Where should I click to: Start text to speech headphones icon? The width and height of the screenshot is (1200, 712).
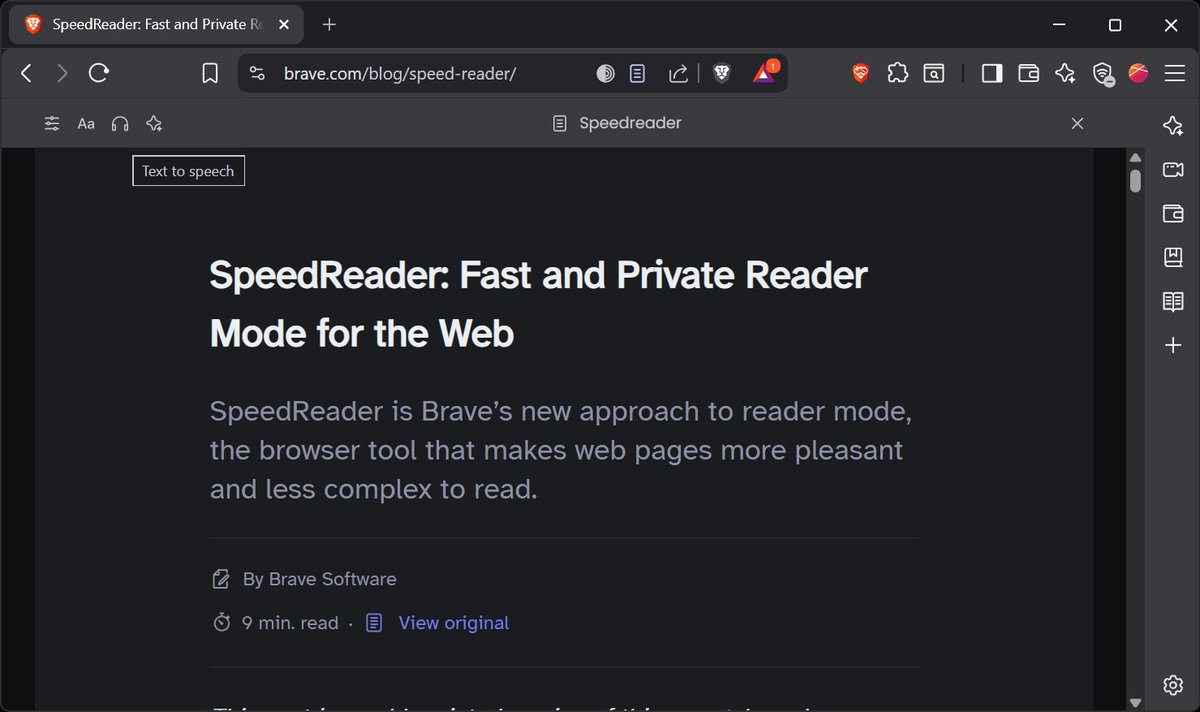pyautogui.click(x=120, y=124)
